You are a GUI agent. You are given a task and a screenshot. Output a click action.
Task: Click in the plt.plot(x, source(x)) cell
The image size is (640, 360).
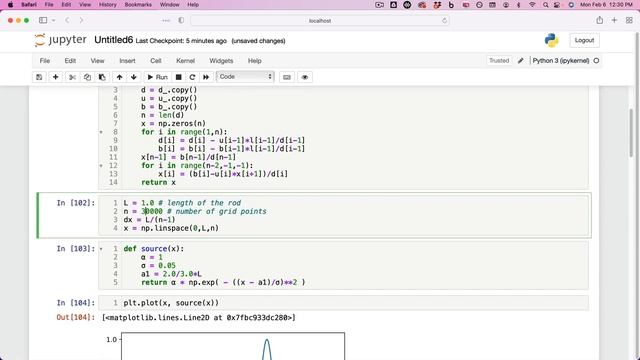(x=343, y=303)
